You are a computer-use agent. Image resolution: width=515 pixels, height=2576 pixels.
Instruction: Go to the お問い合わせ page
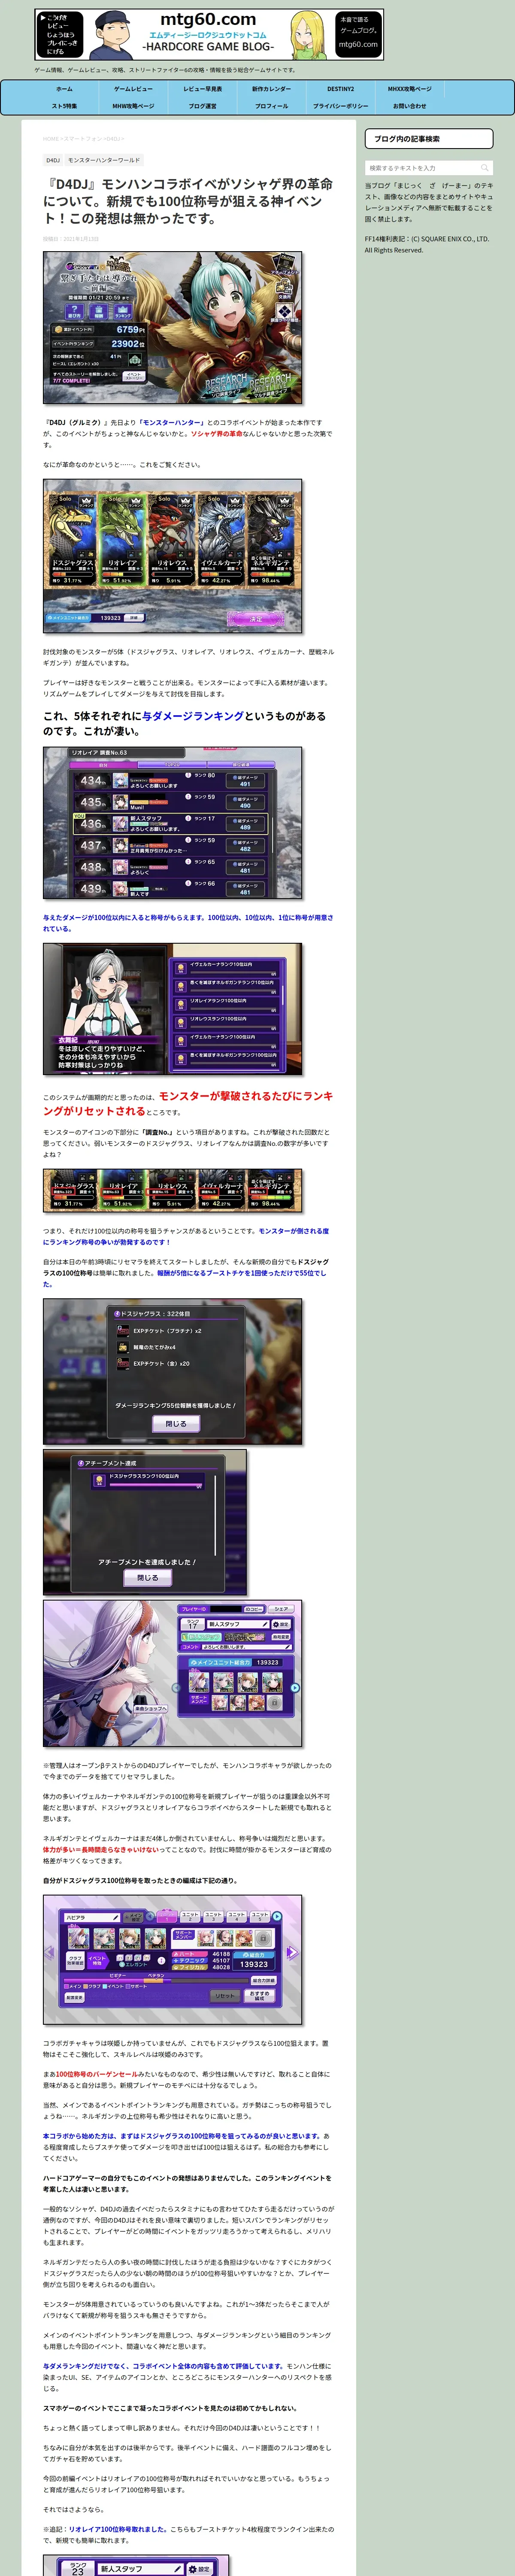point(409,106)
